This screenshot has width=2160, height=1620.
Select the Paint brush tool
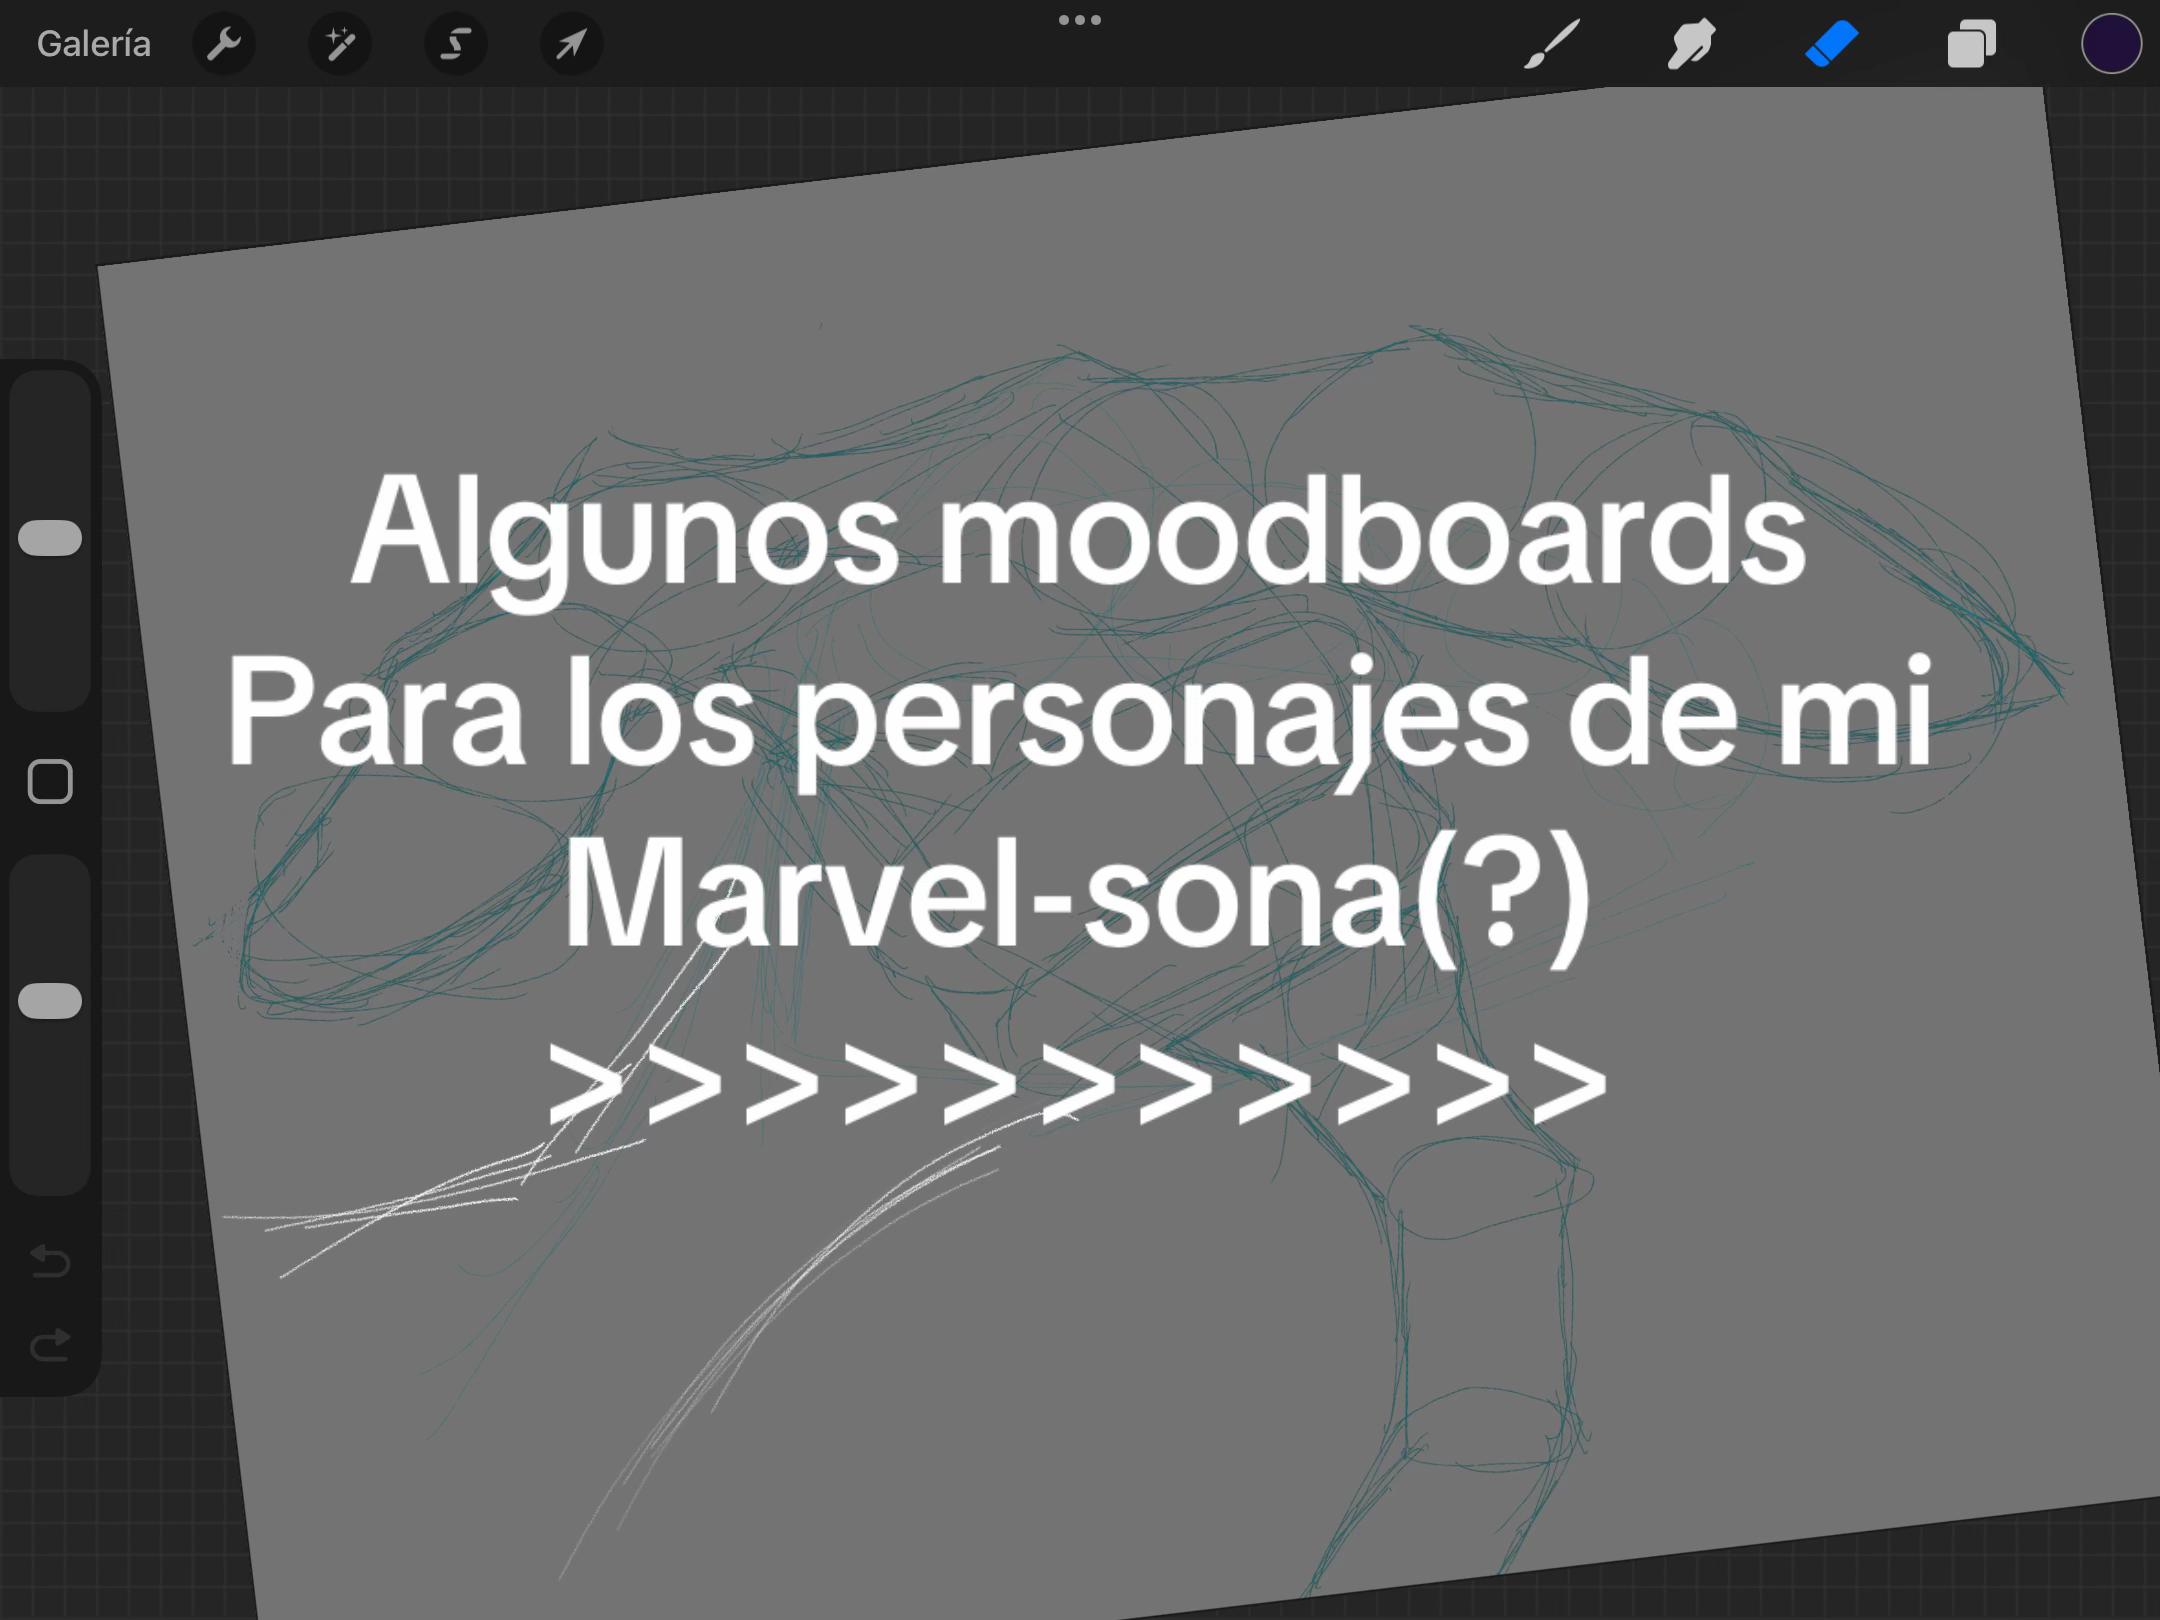click(1552, 44)
